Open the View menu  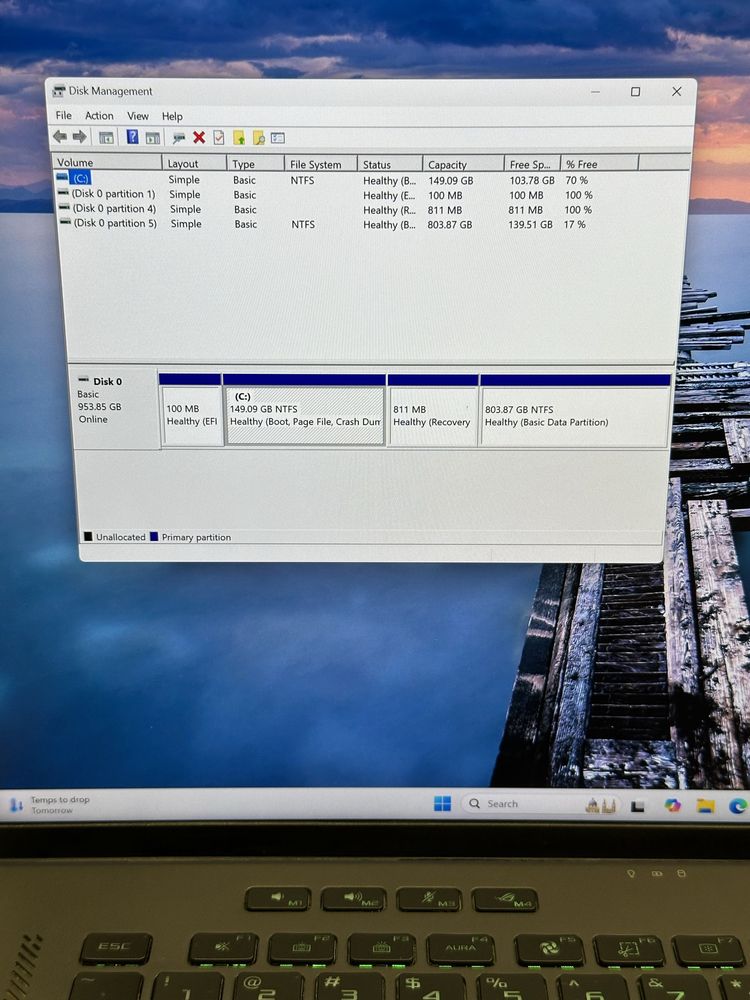pos(138,116)
